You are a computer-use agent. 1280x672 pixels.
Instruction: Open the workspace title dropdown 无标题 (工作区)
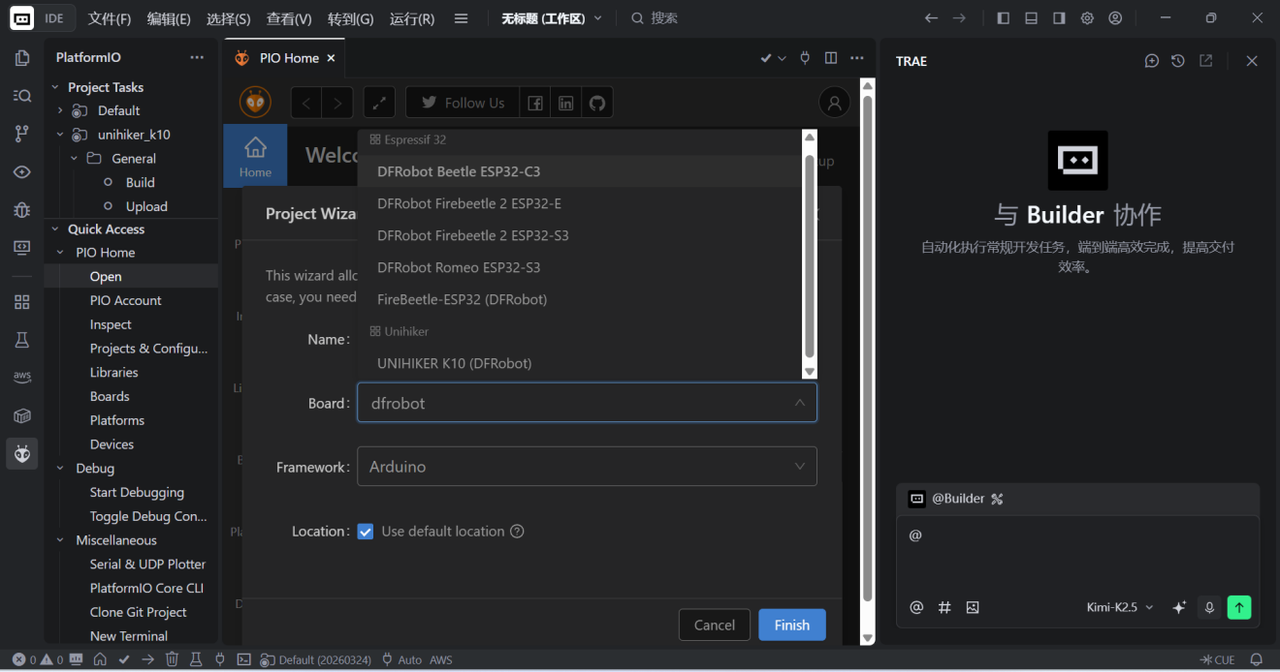coord(552,18)
